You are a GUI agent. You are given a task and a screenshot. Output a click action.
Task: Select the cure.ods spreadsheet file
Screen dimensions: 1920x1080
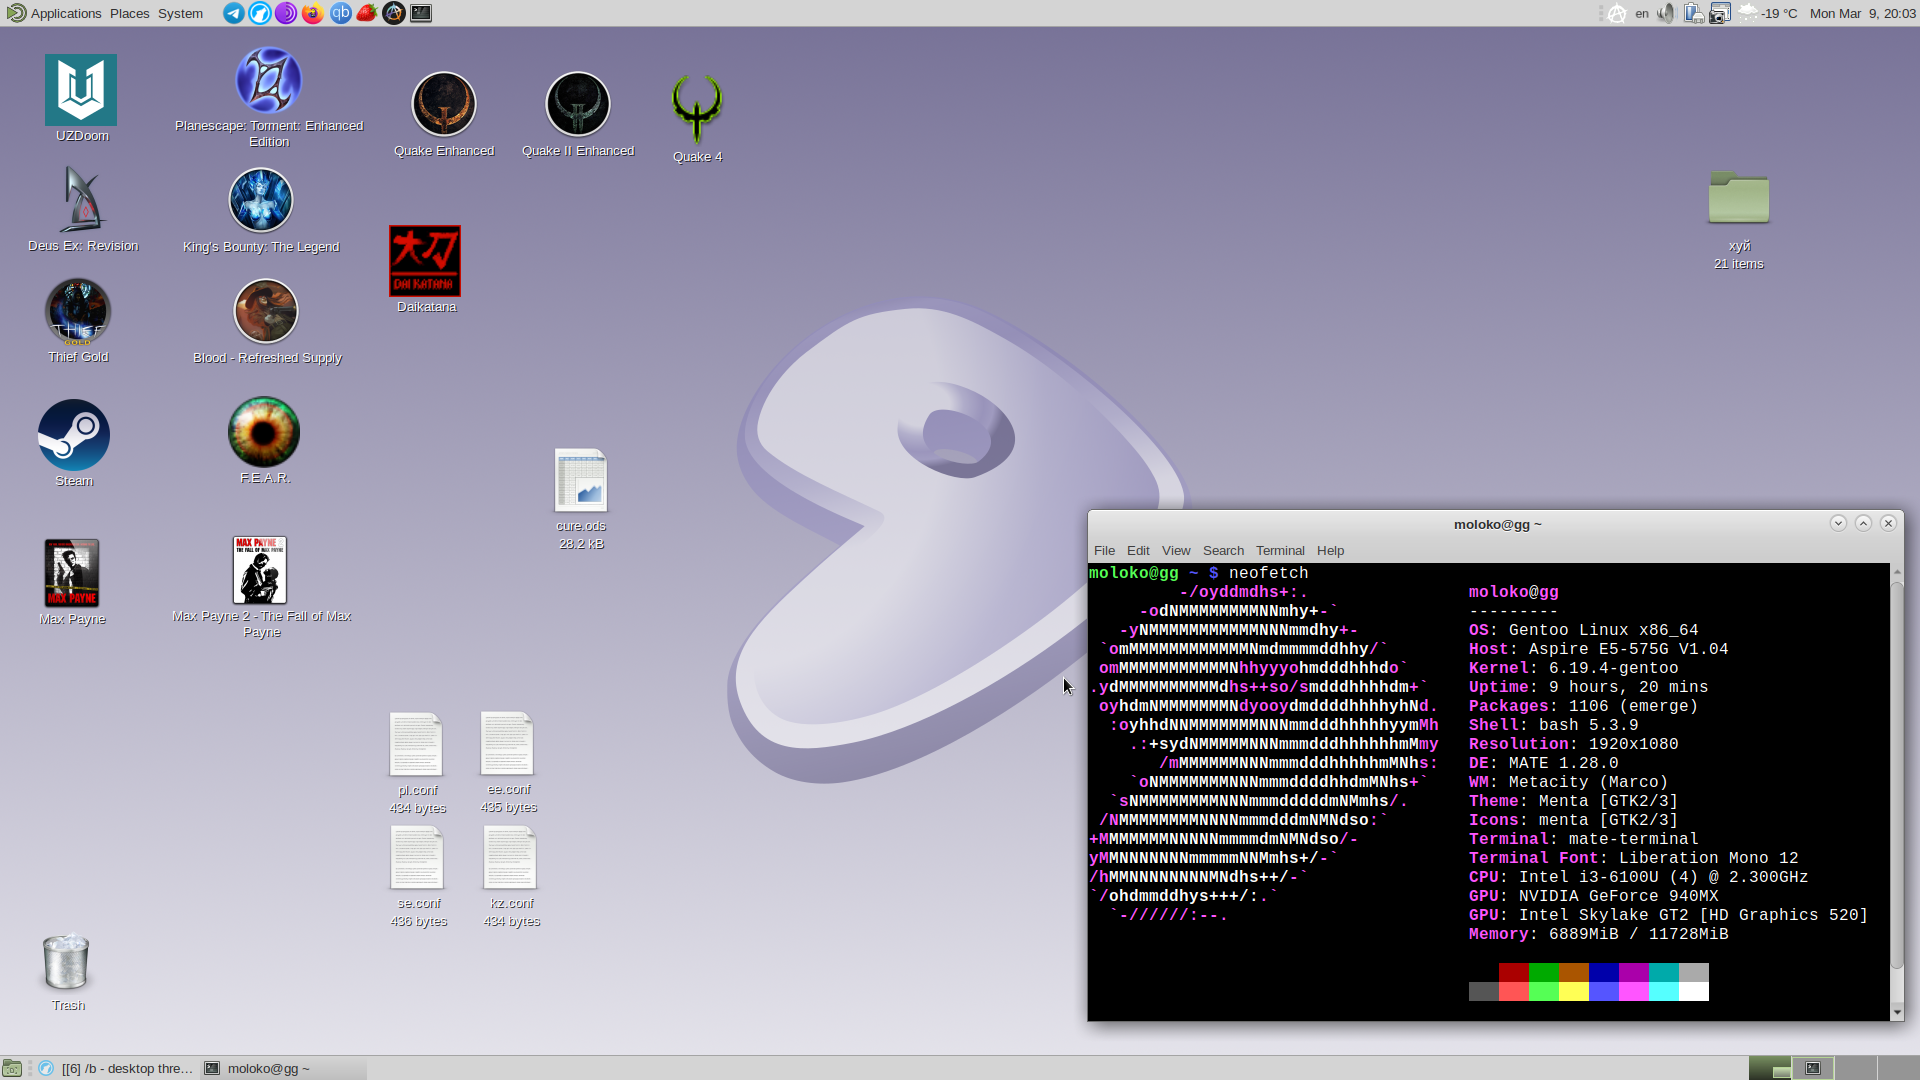(x=581, y=482)
